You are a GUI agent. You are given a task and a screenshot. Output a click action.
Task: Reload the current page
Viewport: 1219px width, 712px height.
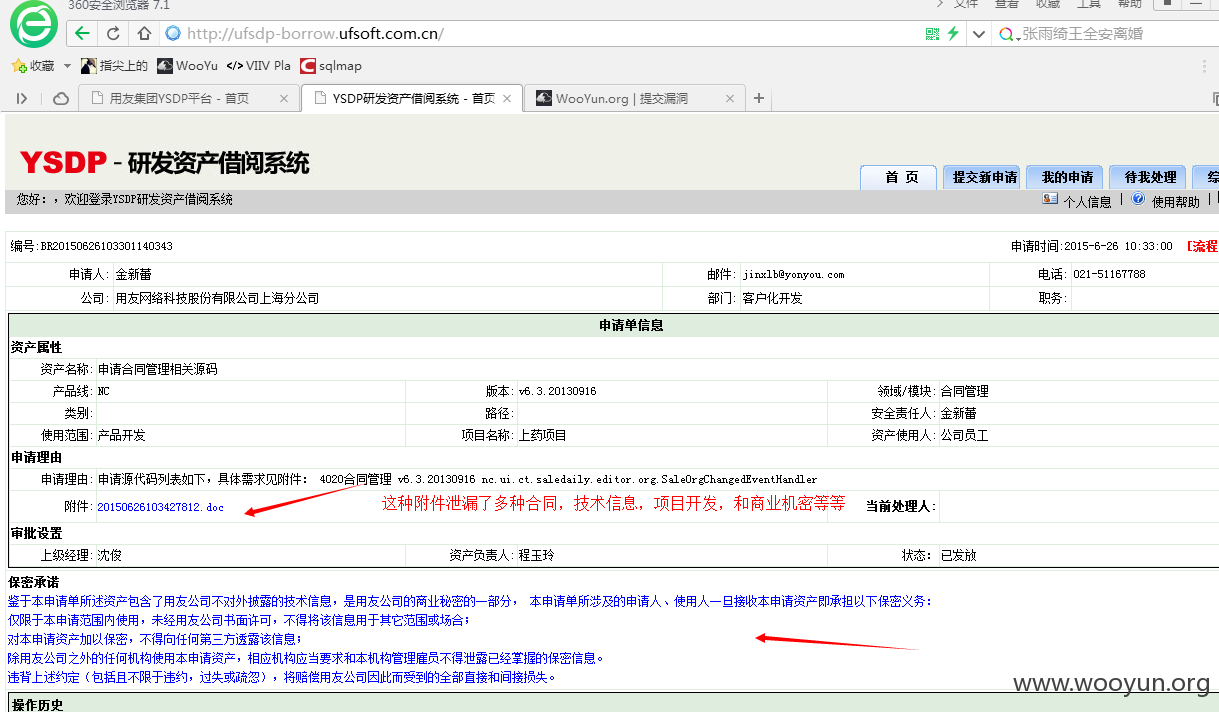(x=113, y=33)
